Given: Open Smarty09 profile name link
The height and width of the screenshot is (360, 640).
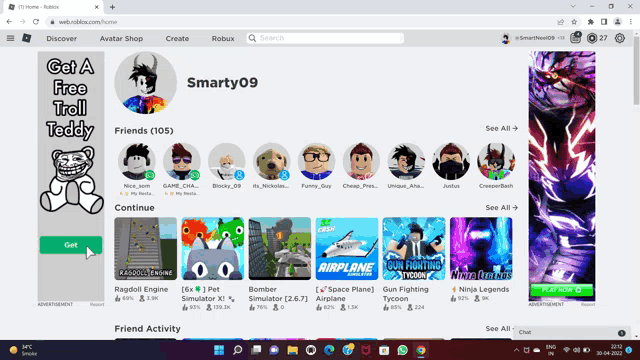Looking at the screenshot, I should coord(222,82).
